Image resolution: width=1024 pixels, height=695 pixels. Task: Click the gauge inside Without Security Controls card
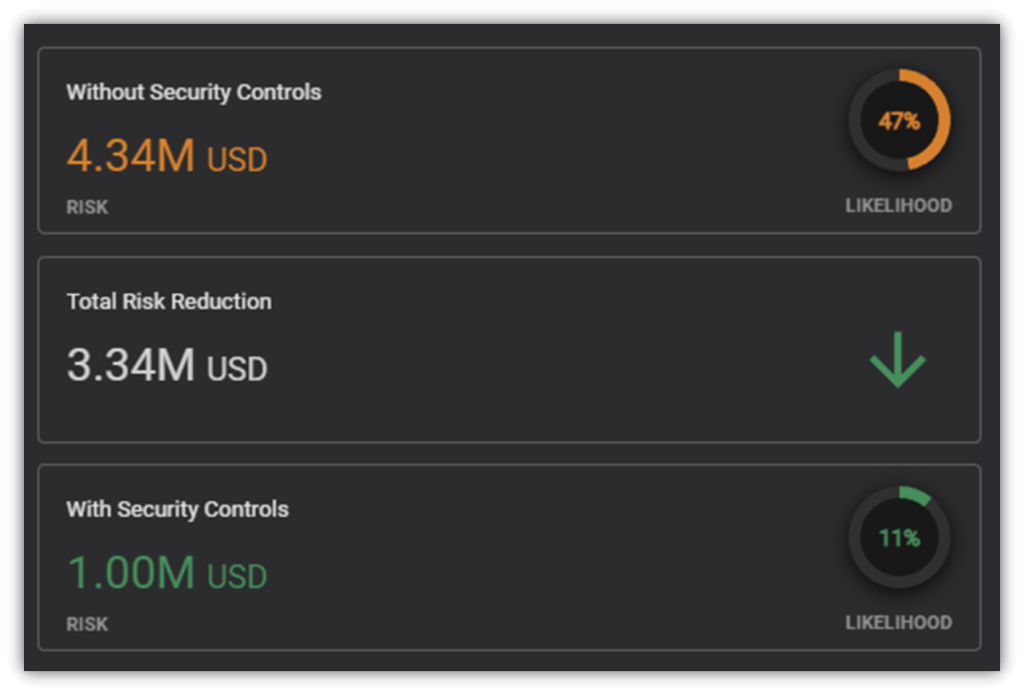coord(898,118)
